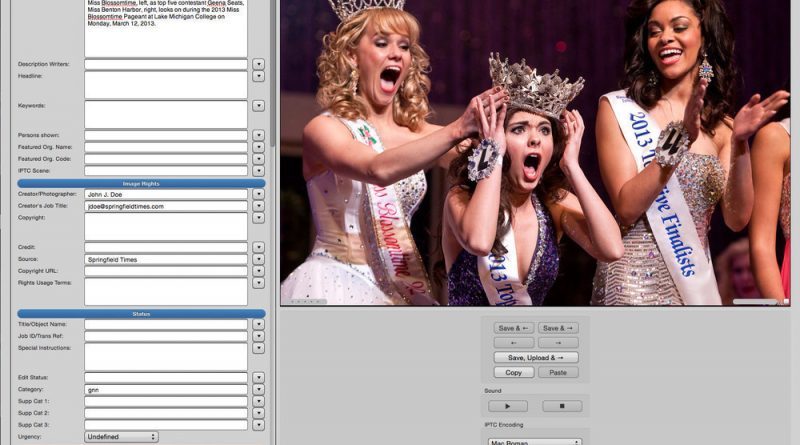Open the dropdown arrow beside Headline field

pos(258,77)
